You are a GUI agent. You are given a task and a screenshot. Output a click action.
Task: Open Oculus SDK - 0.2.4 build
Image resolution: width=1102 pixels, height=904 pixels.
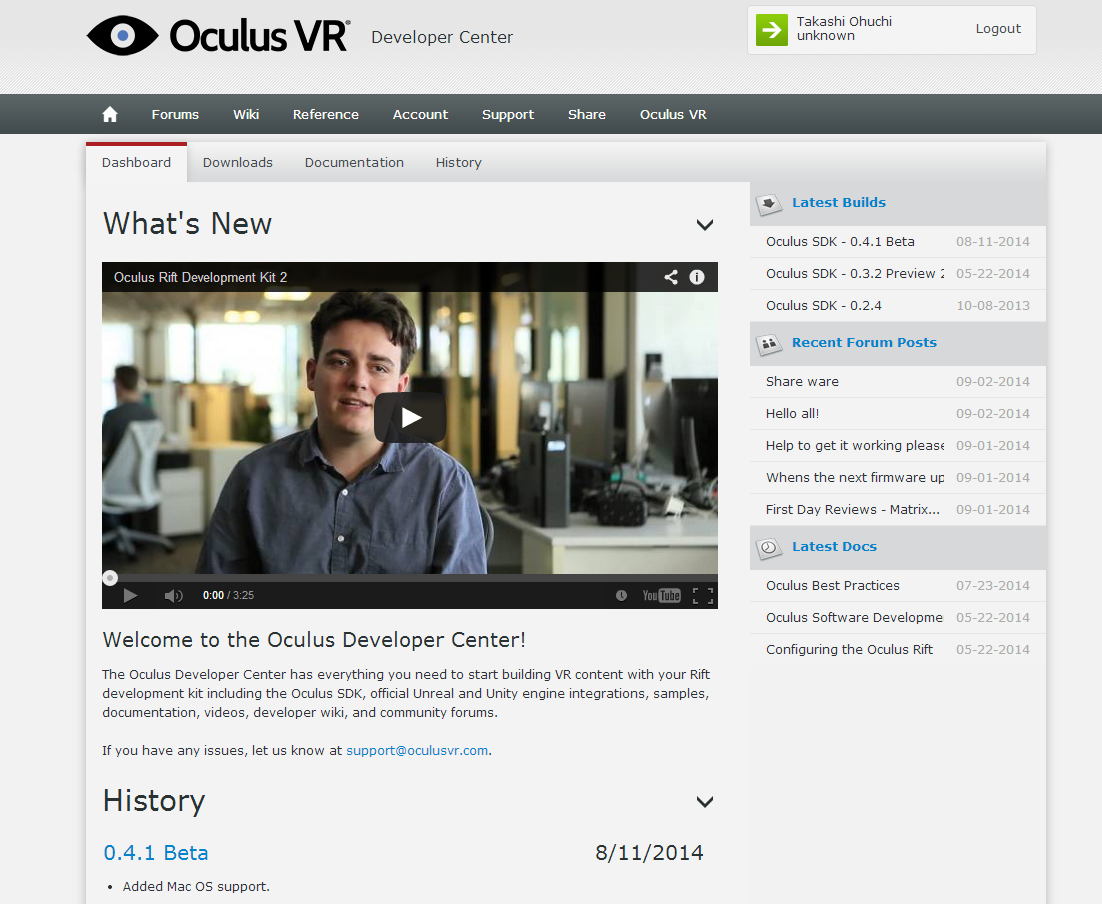tap(823, 306)
